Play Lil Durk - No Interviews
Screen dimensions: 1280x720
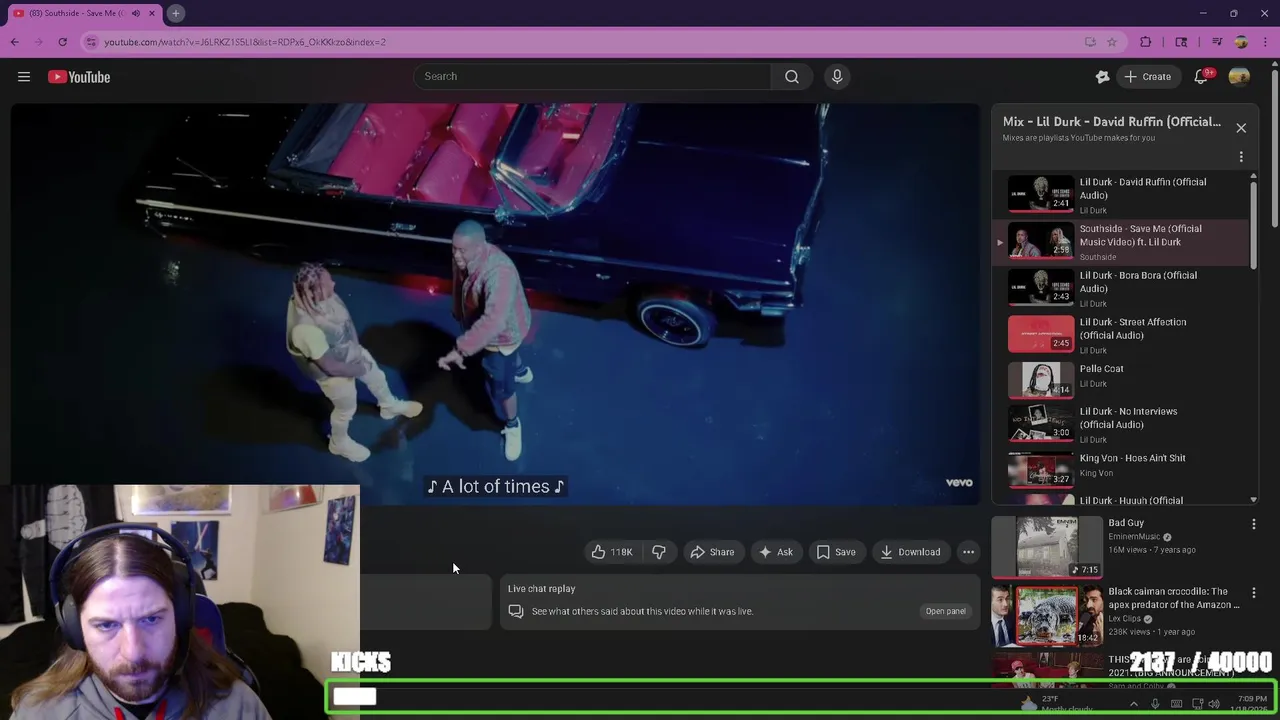(x=1121, y=425)
